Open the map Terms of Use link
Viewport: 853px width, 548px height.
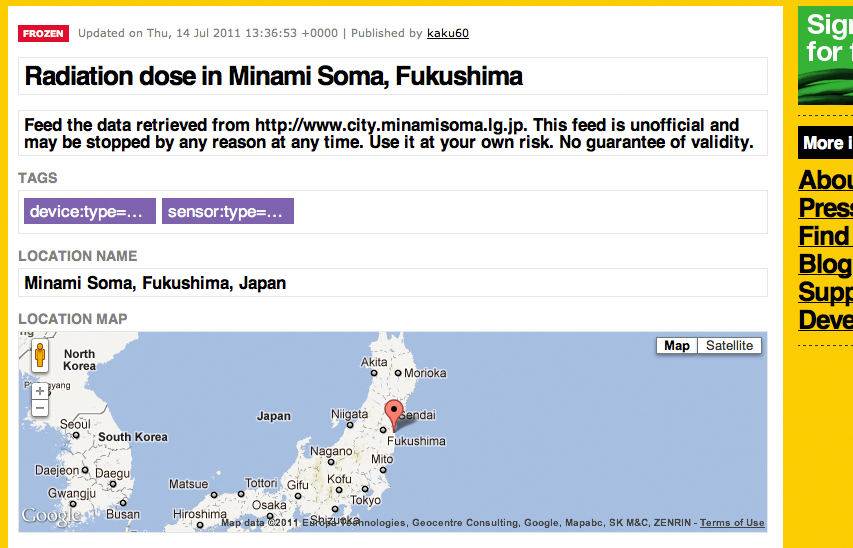732,522
